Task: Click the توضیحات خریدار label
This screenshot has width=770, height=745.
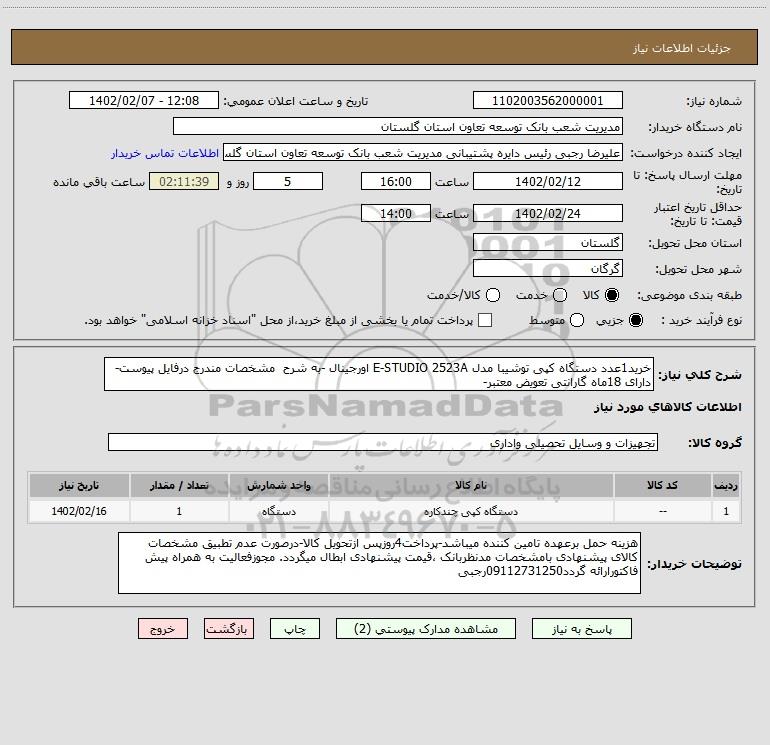Action: tap(694, 564)
